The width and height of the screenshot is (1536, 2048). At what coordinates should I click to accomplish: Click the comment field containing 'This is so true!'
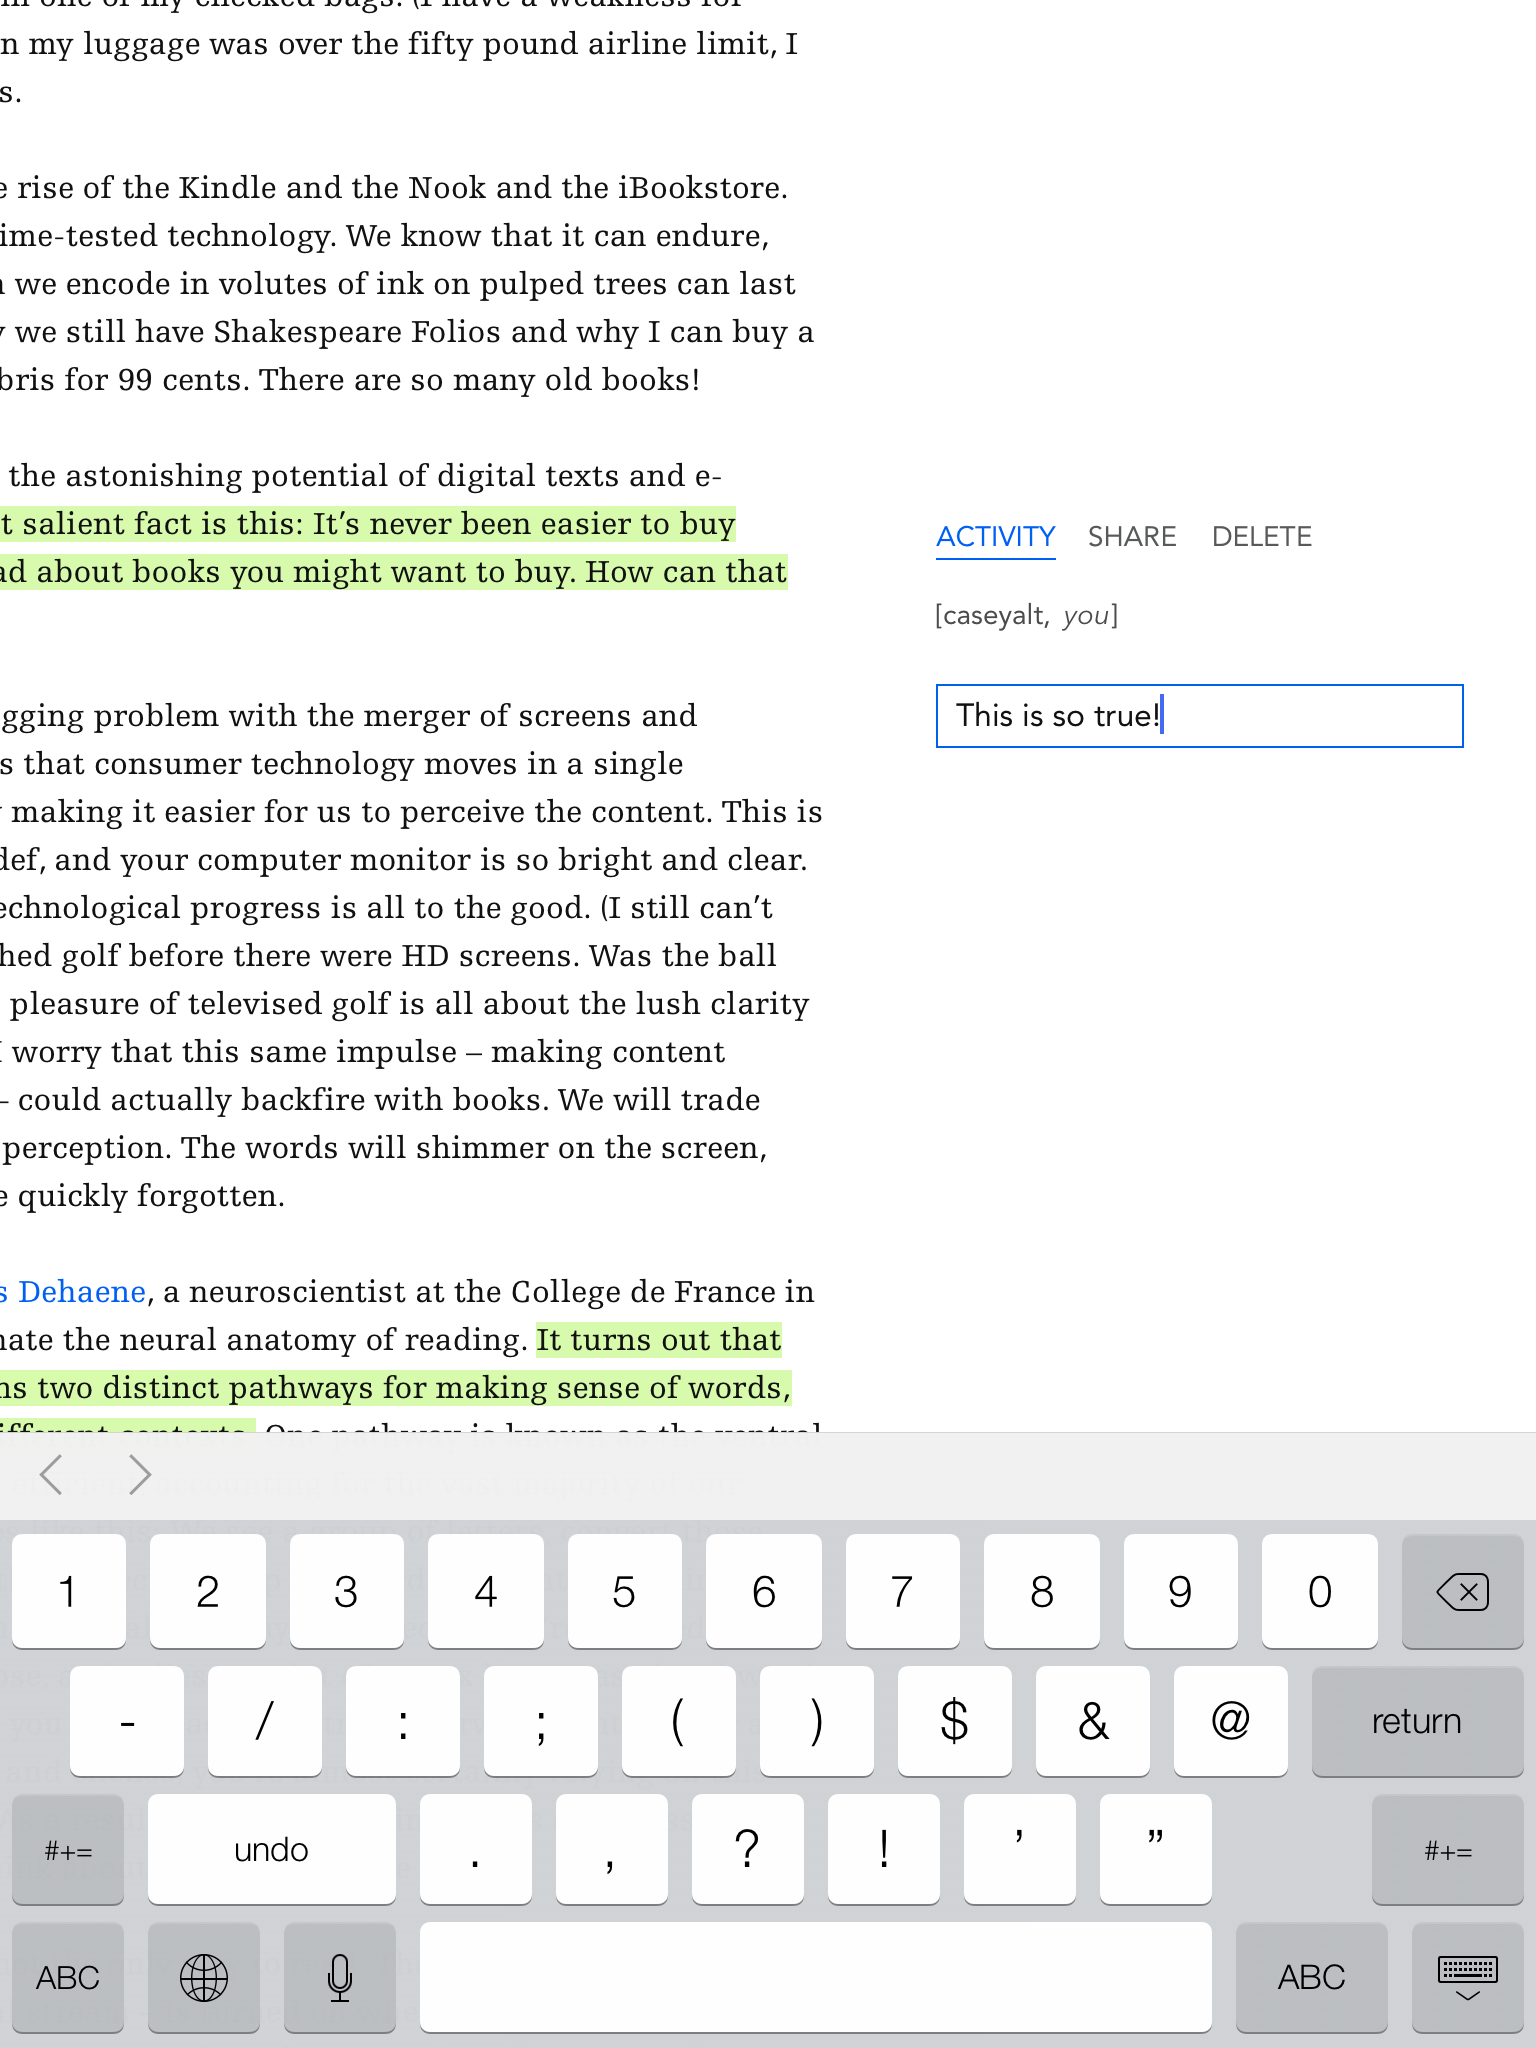1199,716
